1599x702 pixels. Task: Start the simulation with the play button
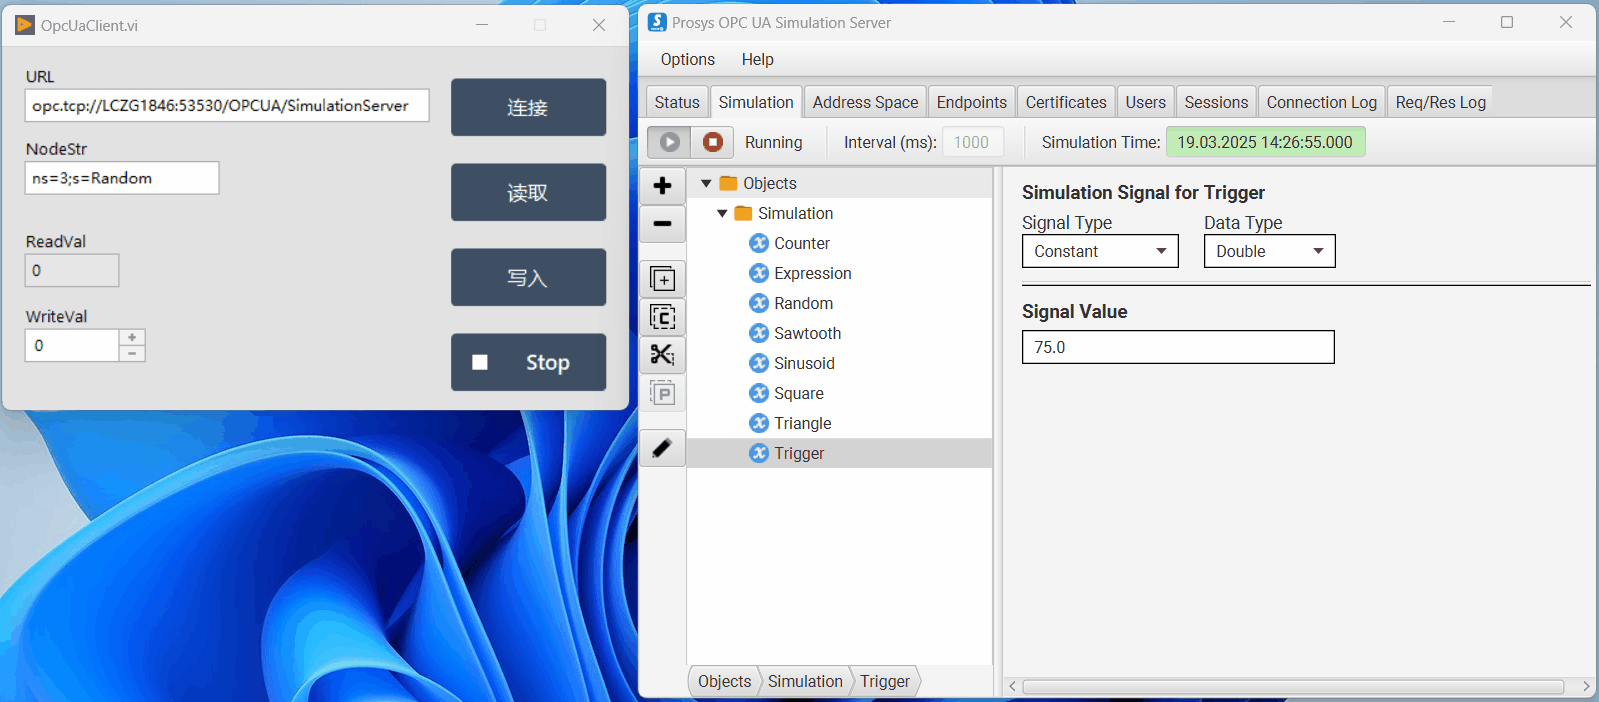coord(669,142)
